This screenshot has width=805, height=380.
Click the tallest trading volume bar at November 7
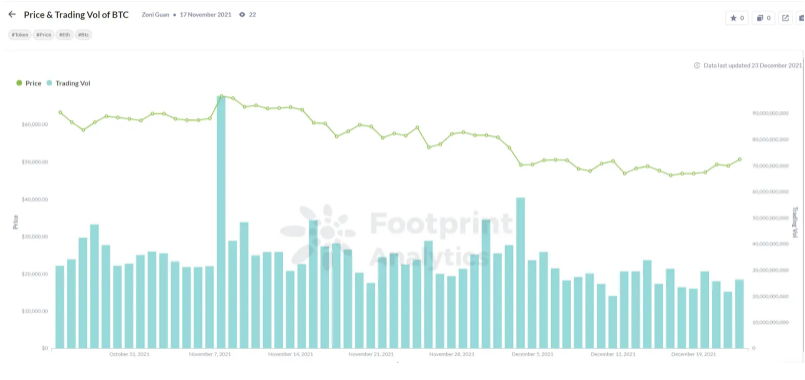coord(221,222)
